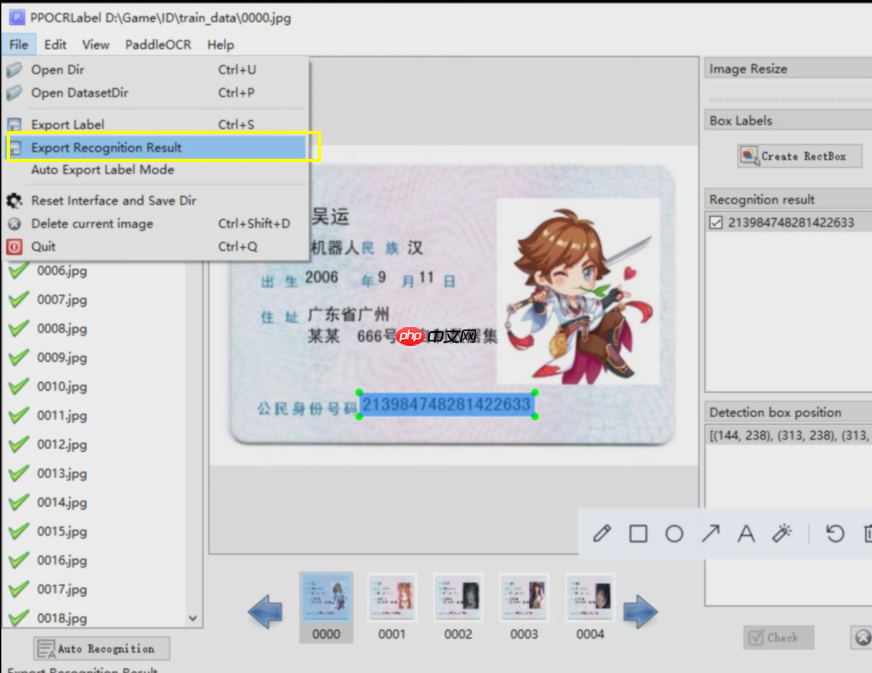The height and width of the screenshot is (673, 872).
Task: Undo the last annotation
Action: tap(834, 533)
